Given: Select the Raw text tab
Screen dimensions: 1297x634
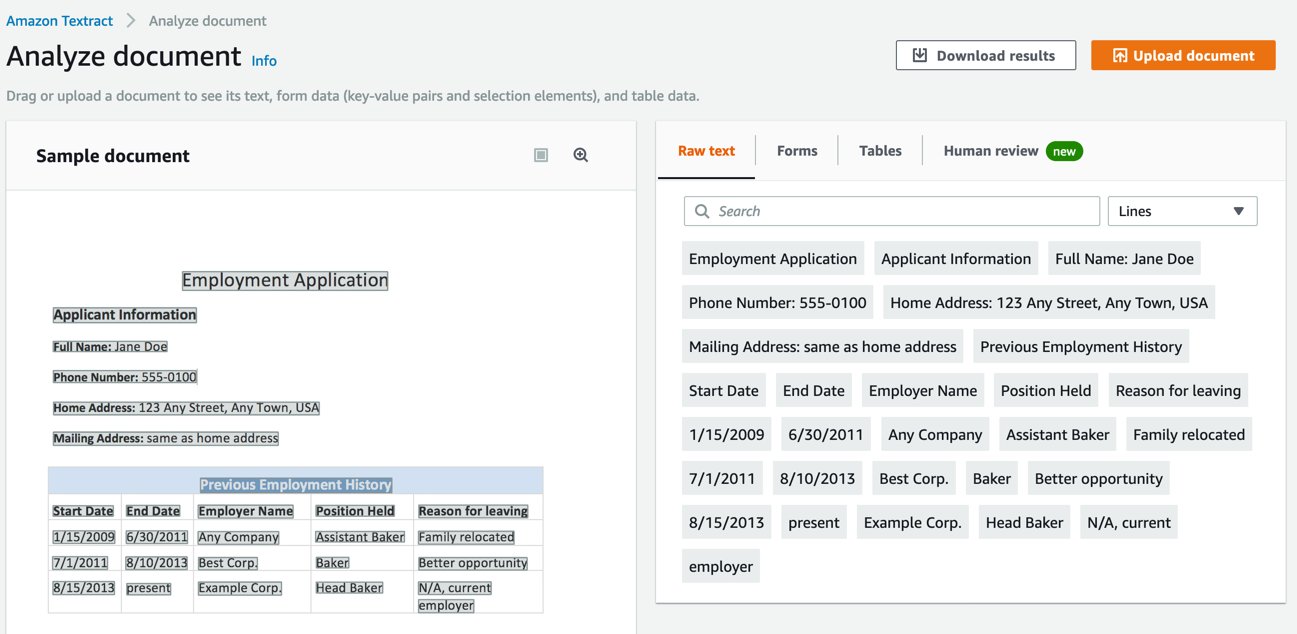Looking at the screenshot, I should (x=706, y=150).
